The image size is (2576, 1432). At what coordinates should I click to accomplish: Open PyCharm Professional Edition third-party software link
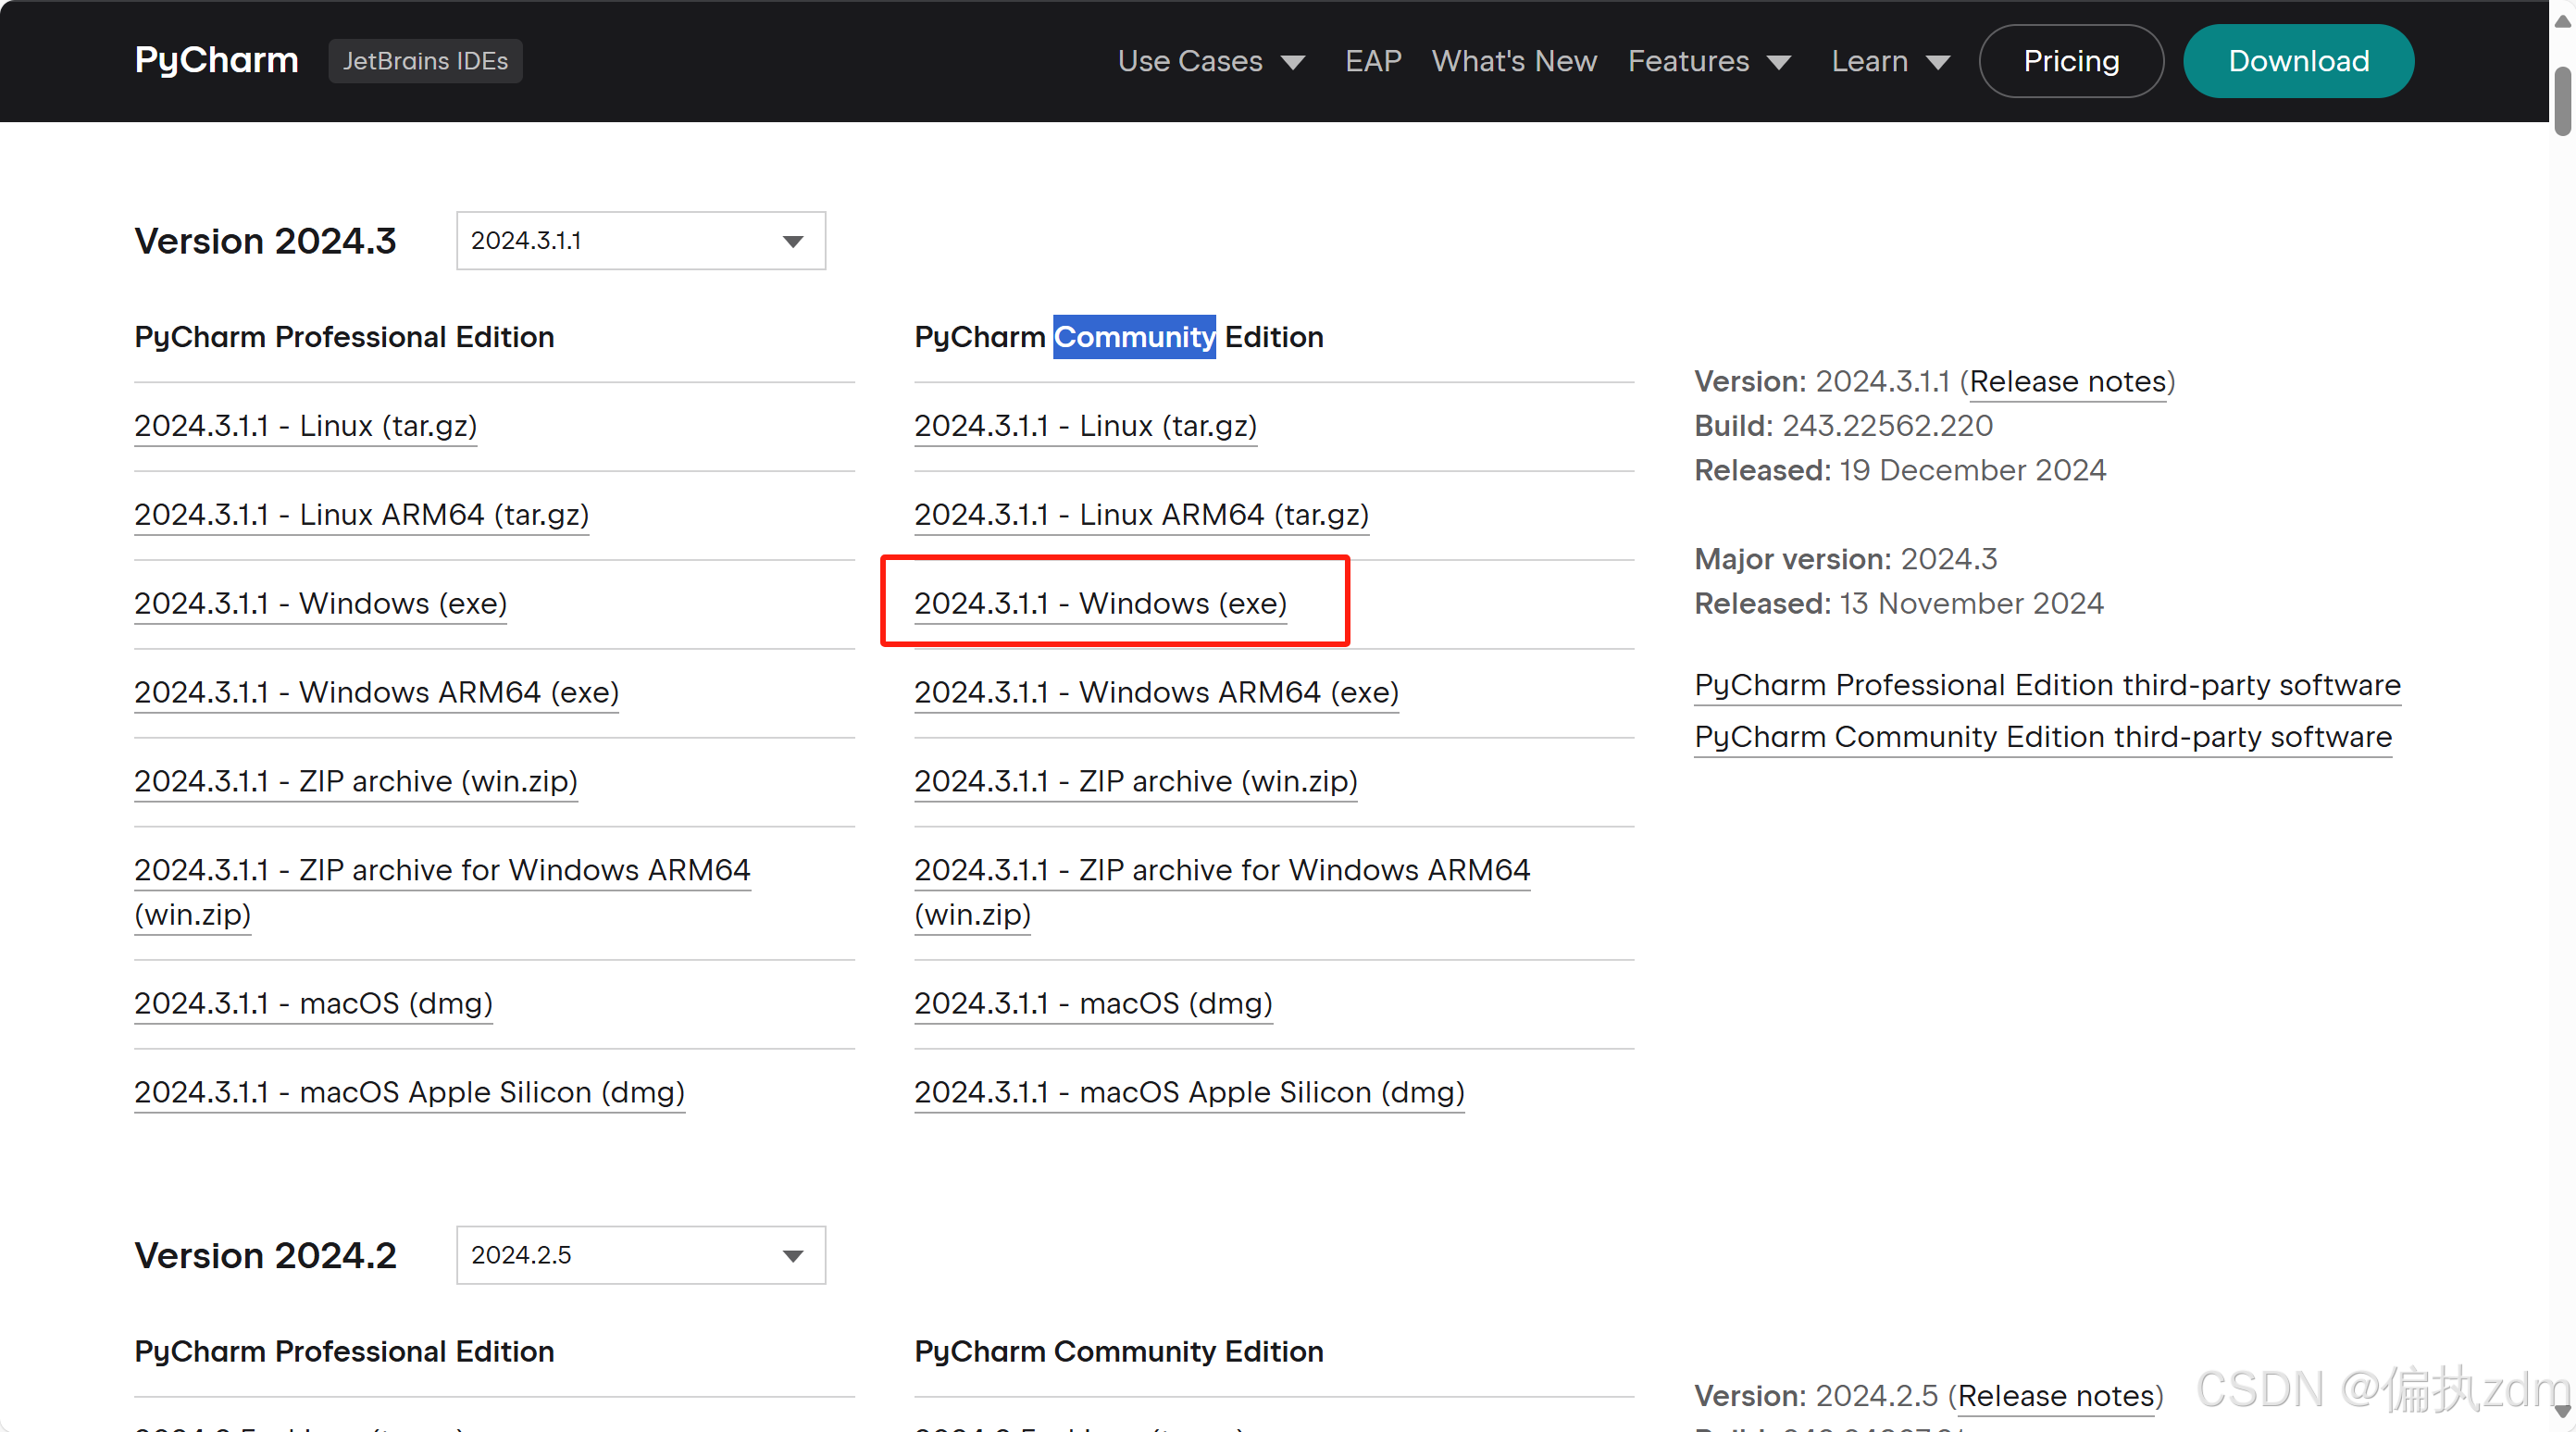2047,685
